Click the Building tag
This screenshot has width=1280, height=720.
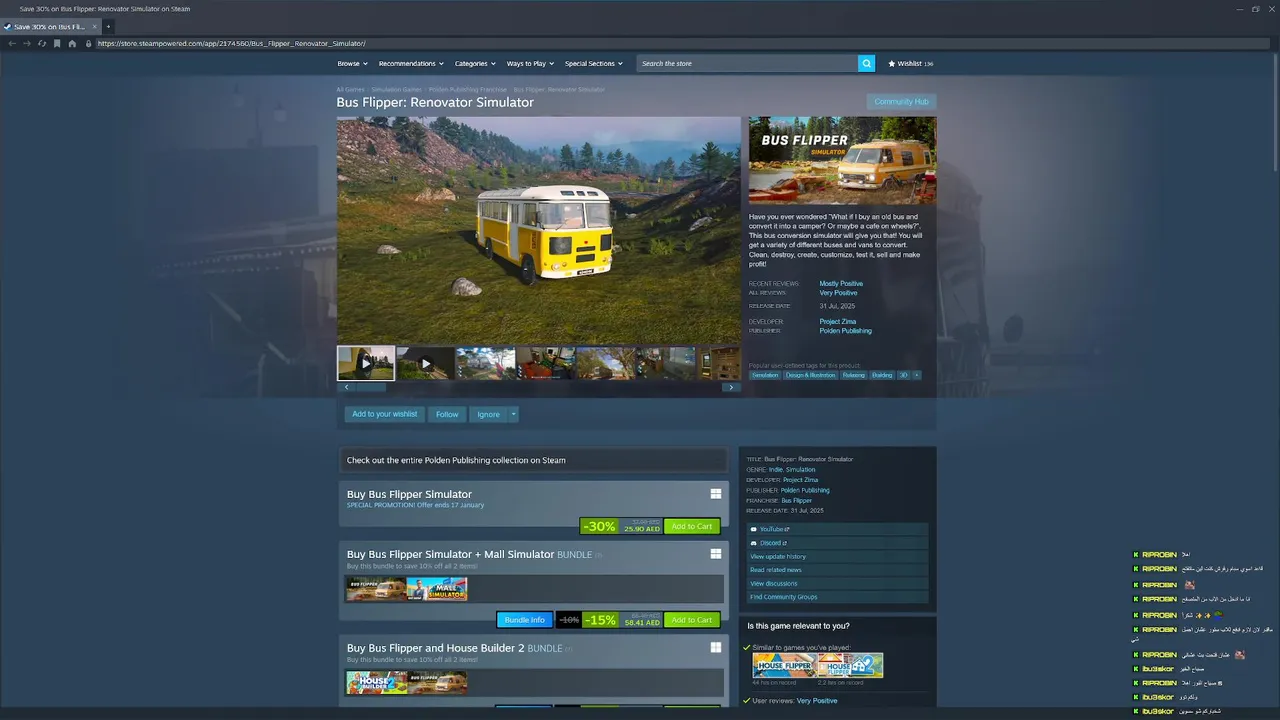point(882,375)
